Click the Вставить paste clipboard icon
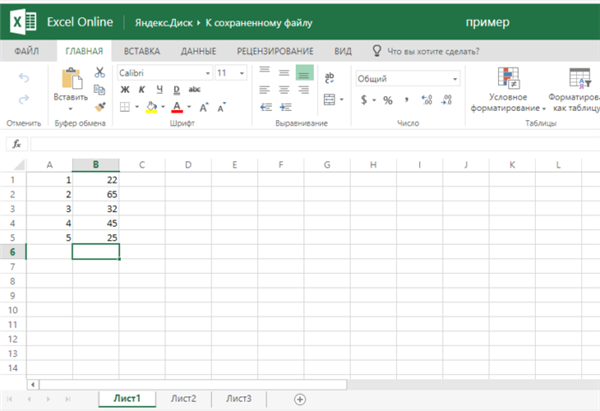Screen dimensions: 600x411 click(x=72, y=79)
